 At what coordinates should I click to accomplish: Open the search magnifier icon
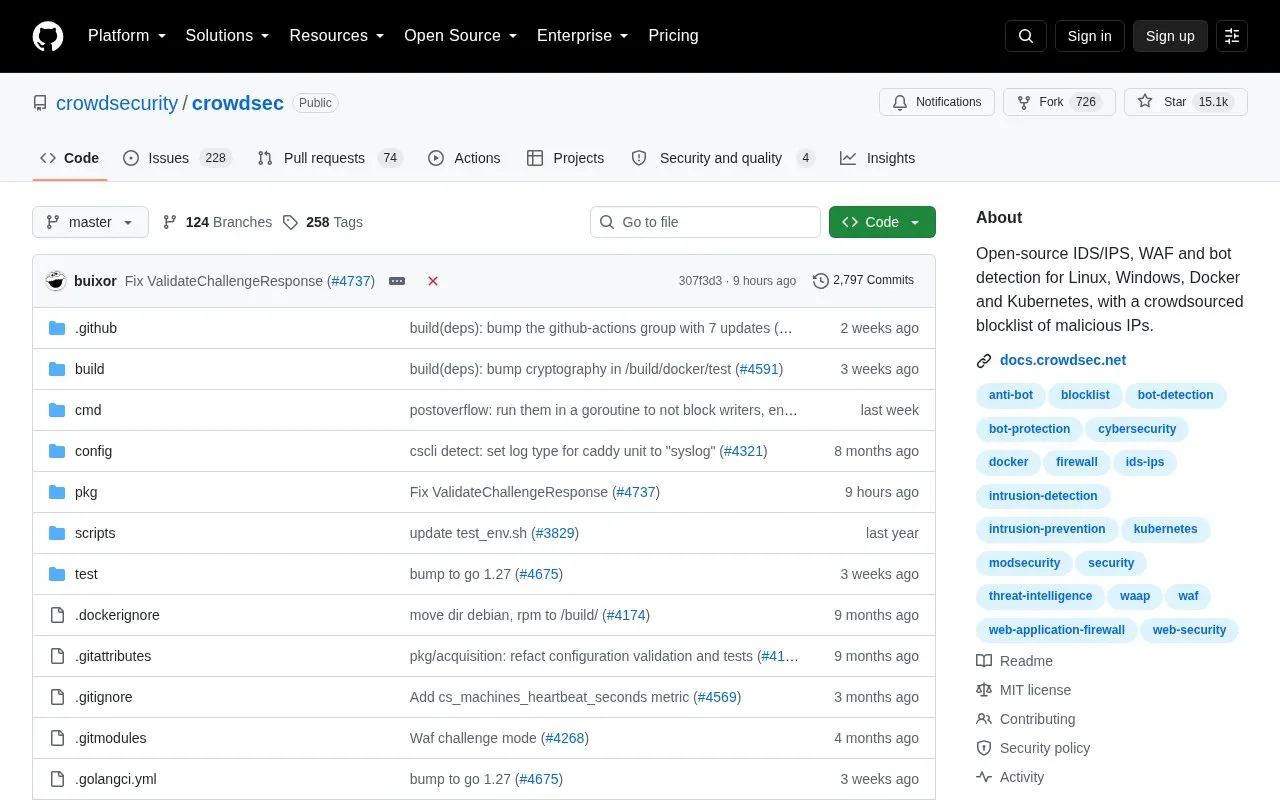(1026, 36)
